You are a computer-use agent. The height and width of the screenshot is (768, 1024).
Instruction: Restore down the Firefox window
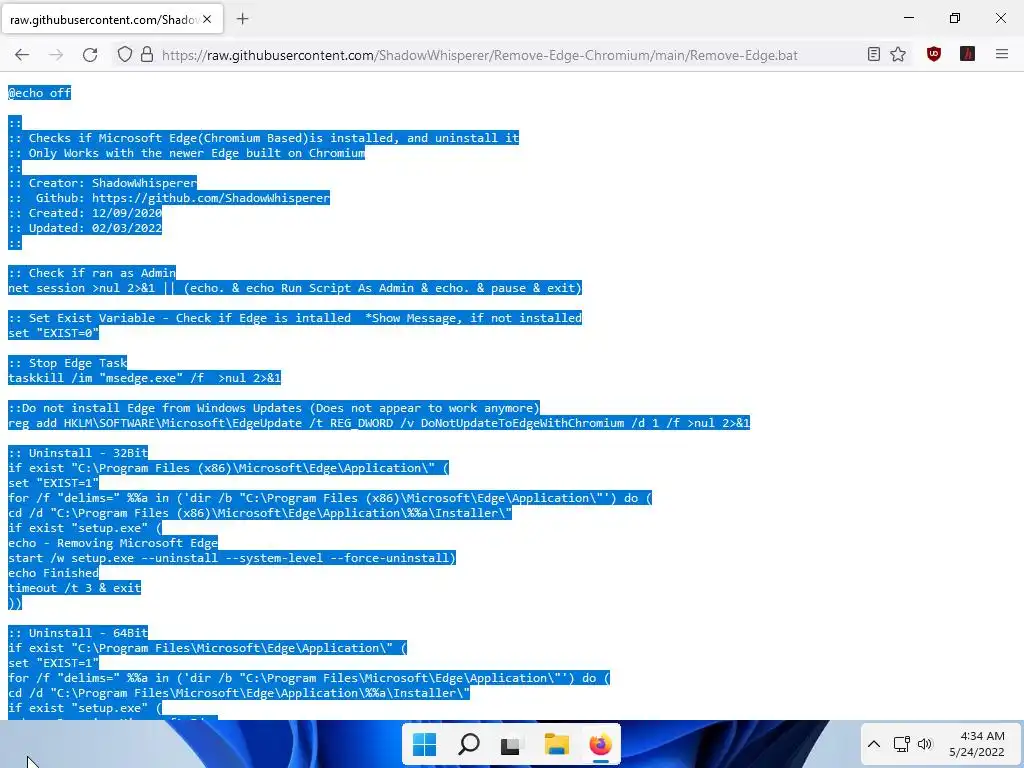[x=955, y=18]
